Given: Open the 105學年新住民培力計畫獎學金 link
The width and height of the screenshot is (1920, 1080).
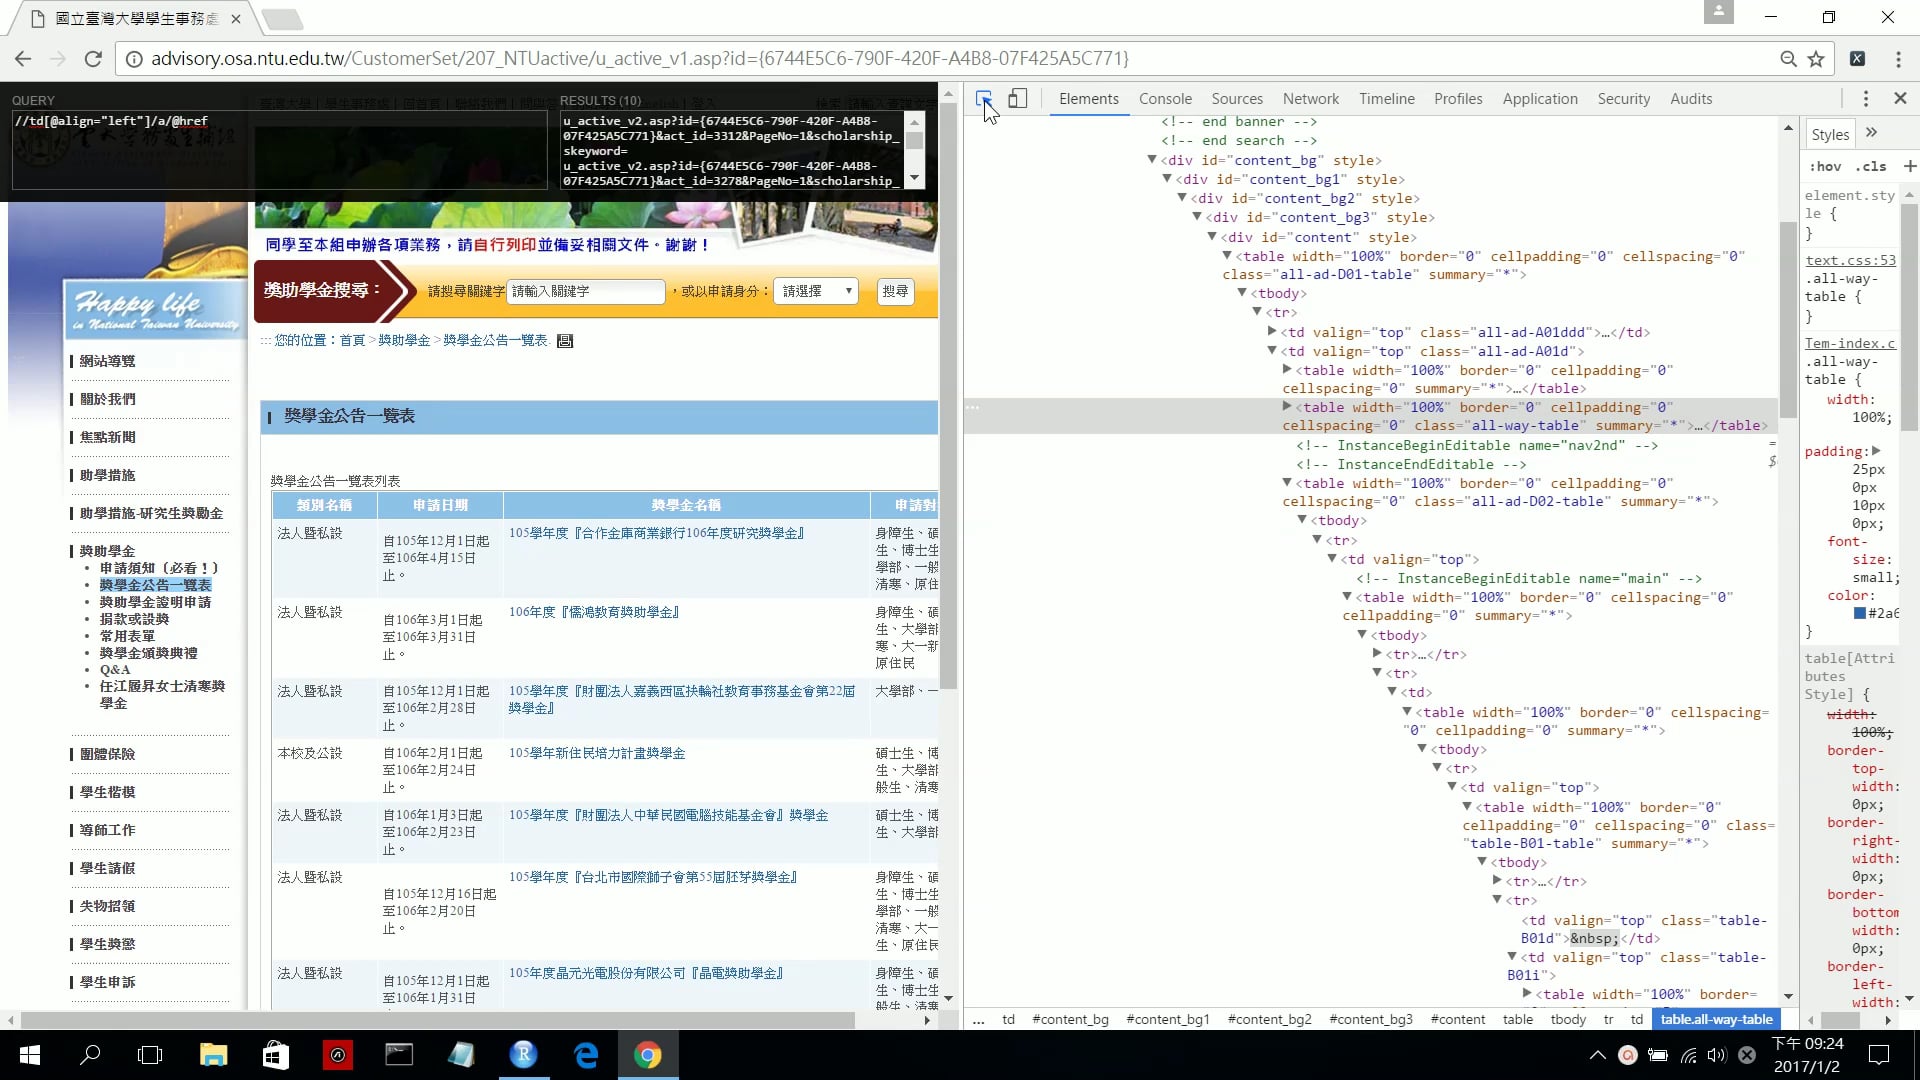Looking at the screenshot, I should 597,753.
